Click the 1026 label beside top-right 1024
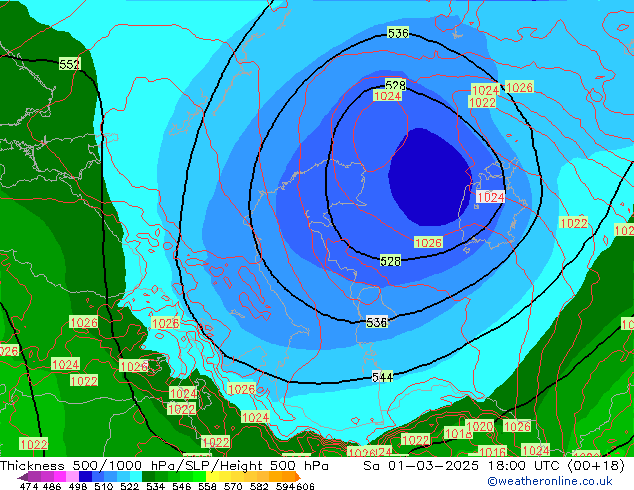 pyautogui.click(x=519, y=87)
